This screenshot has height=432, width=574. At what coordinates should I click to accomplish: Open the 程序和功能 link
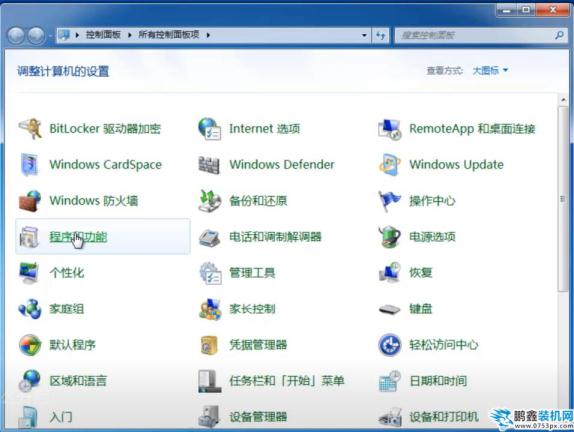(x=78, y=237)
